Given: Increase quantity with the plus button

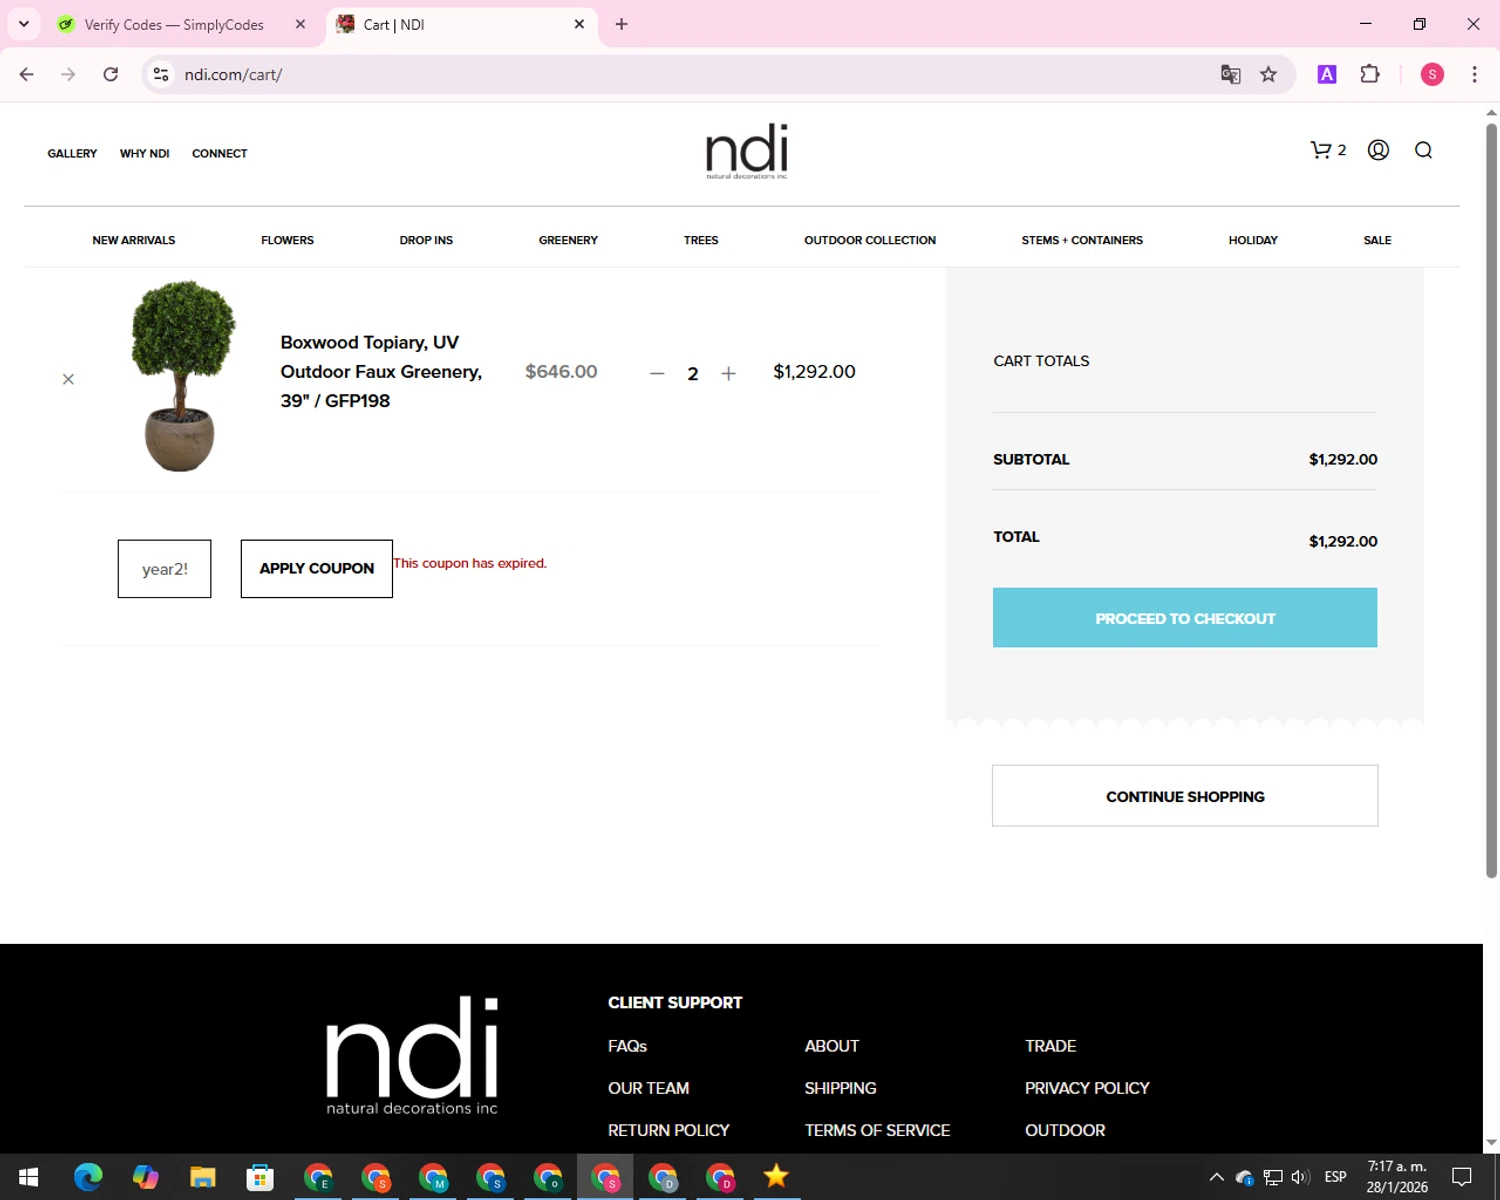Looking at the screenshot, I should (x=728, y=373).
